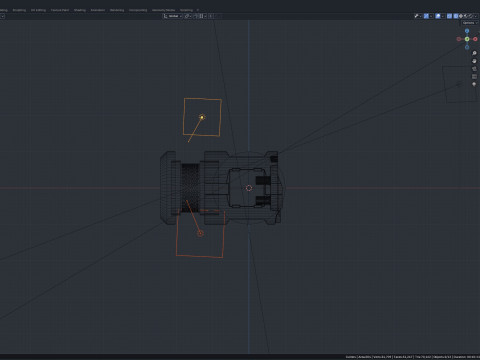Open the Compositing workspace tab
Screen dimensions: 480x360
tap(138, 10)
